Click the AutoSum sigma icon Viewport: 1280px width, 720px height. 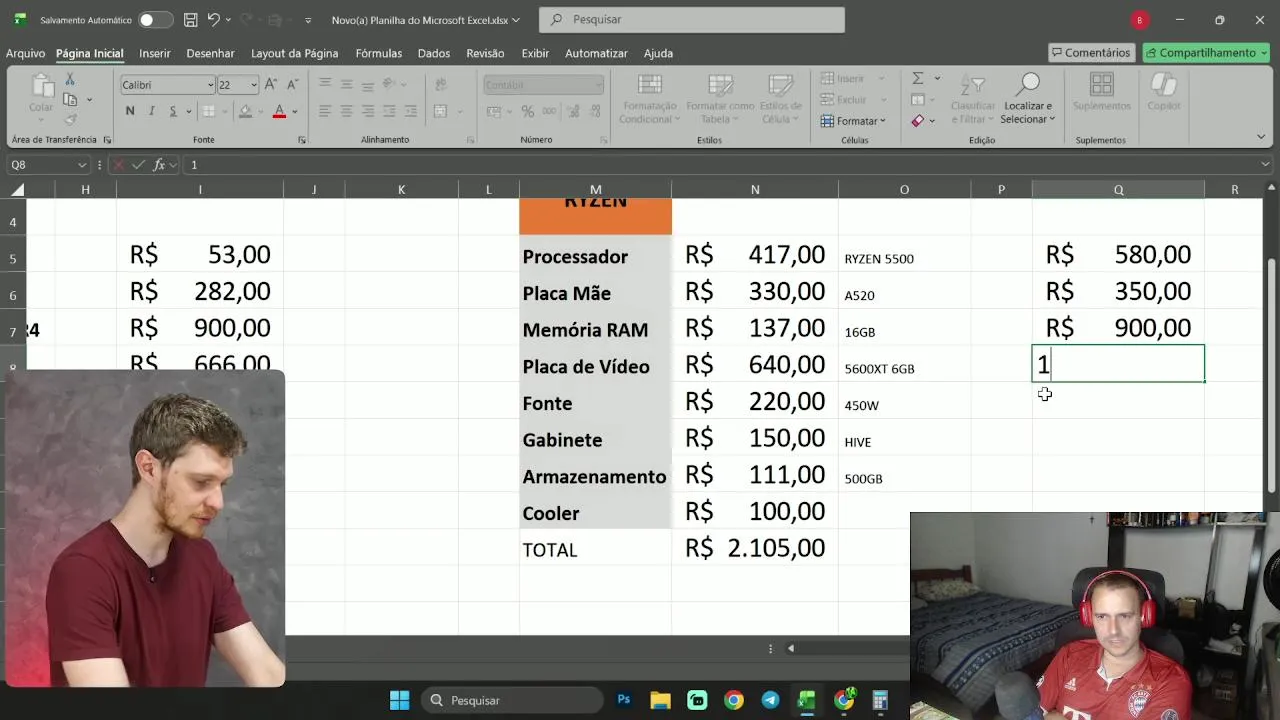click(x=917, y=78)
